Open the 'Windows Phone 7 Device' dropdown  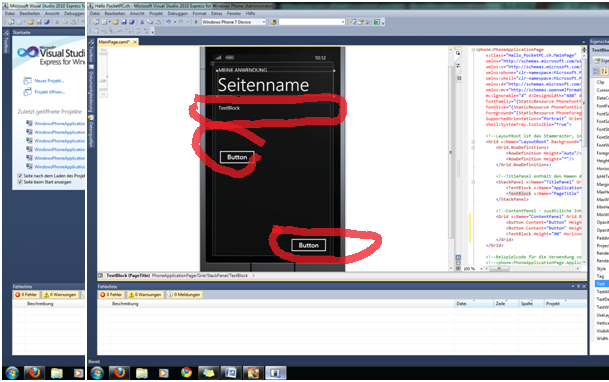264,22
